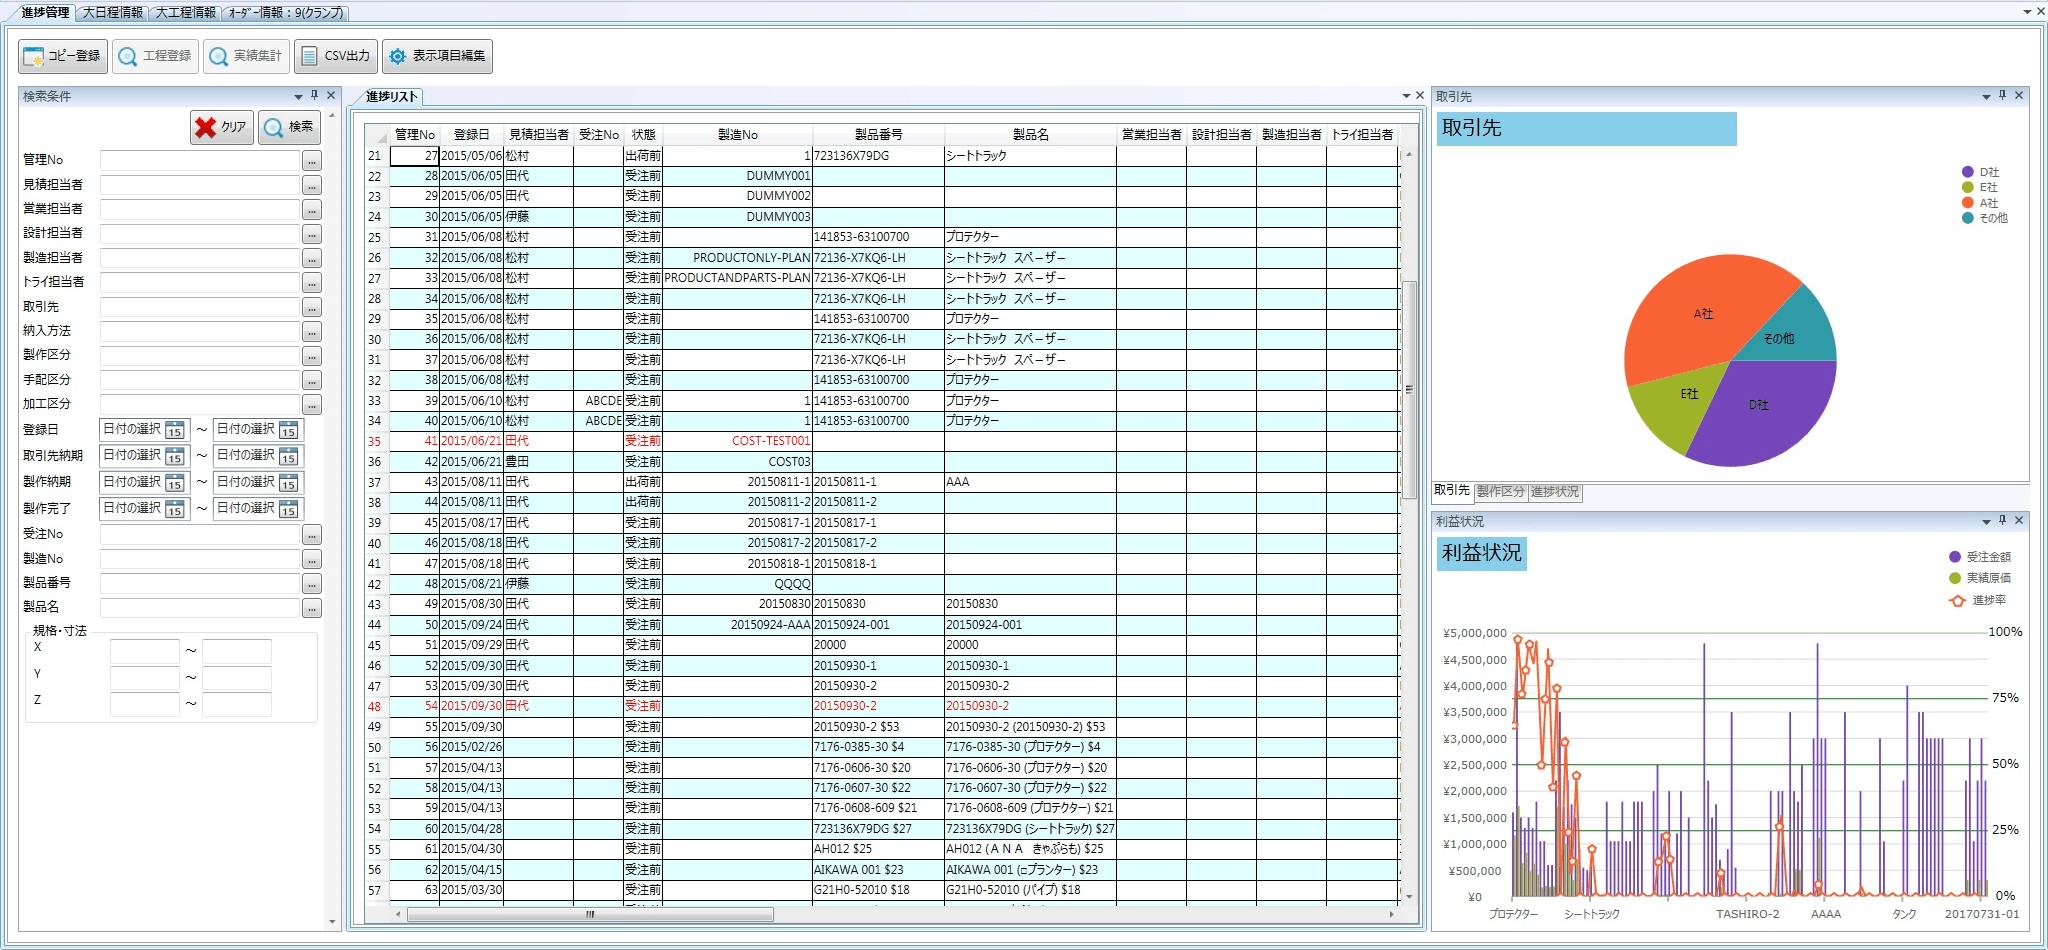
Task: Open 工程登録 from the toolbar
Action: (x=155, y=56)
